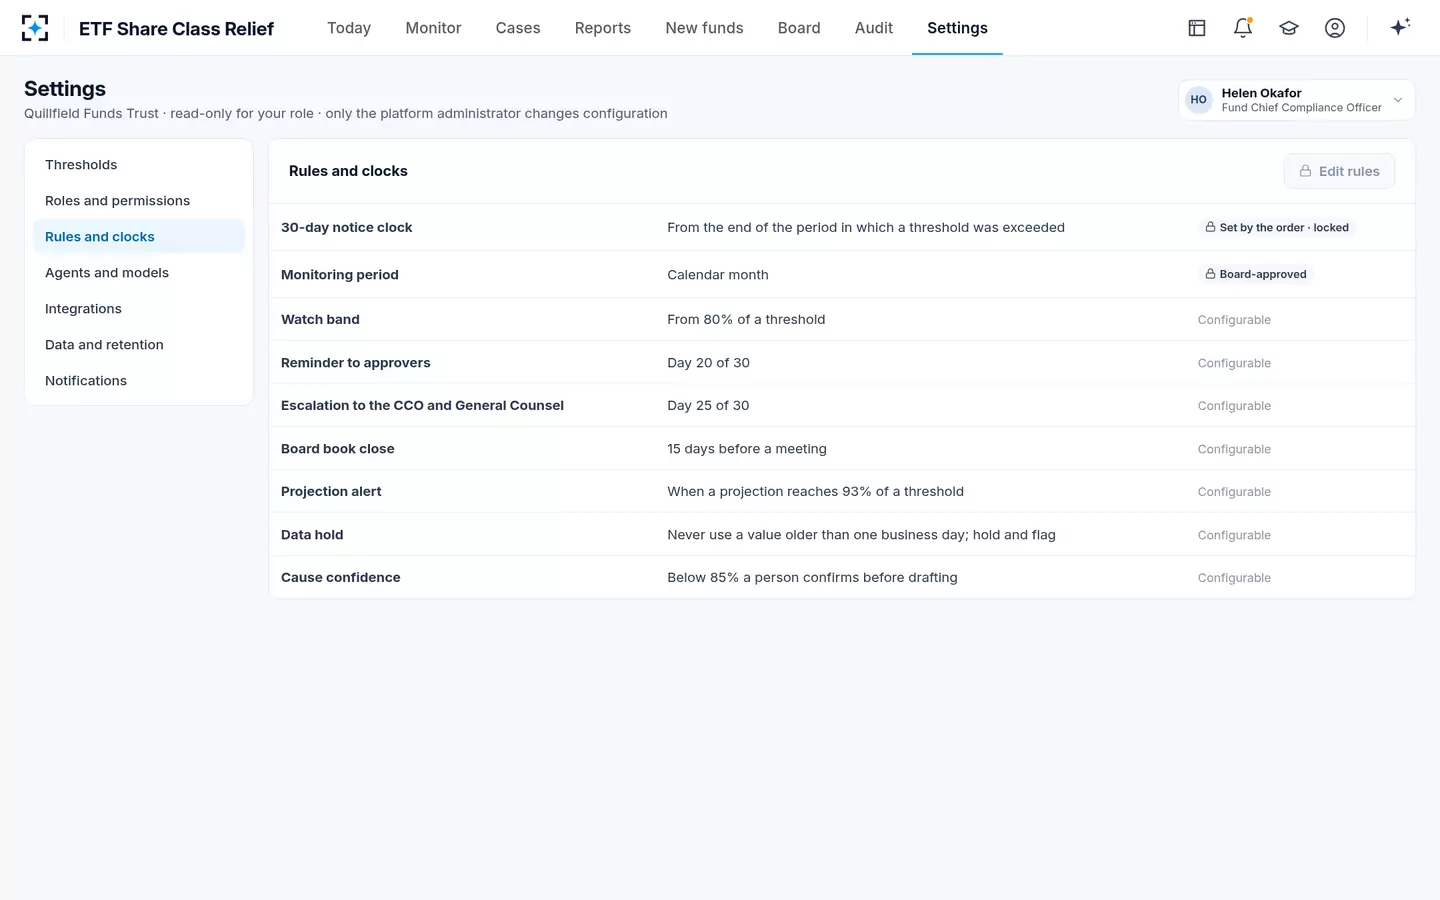Select the Settings tab
The width and height of the screenshot is (1440, 900).
tap(957, 28)
